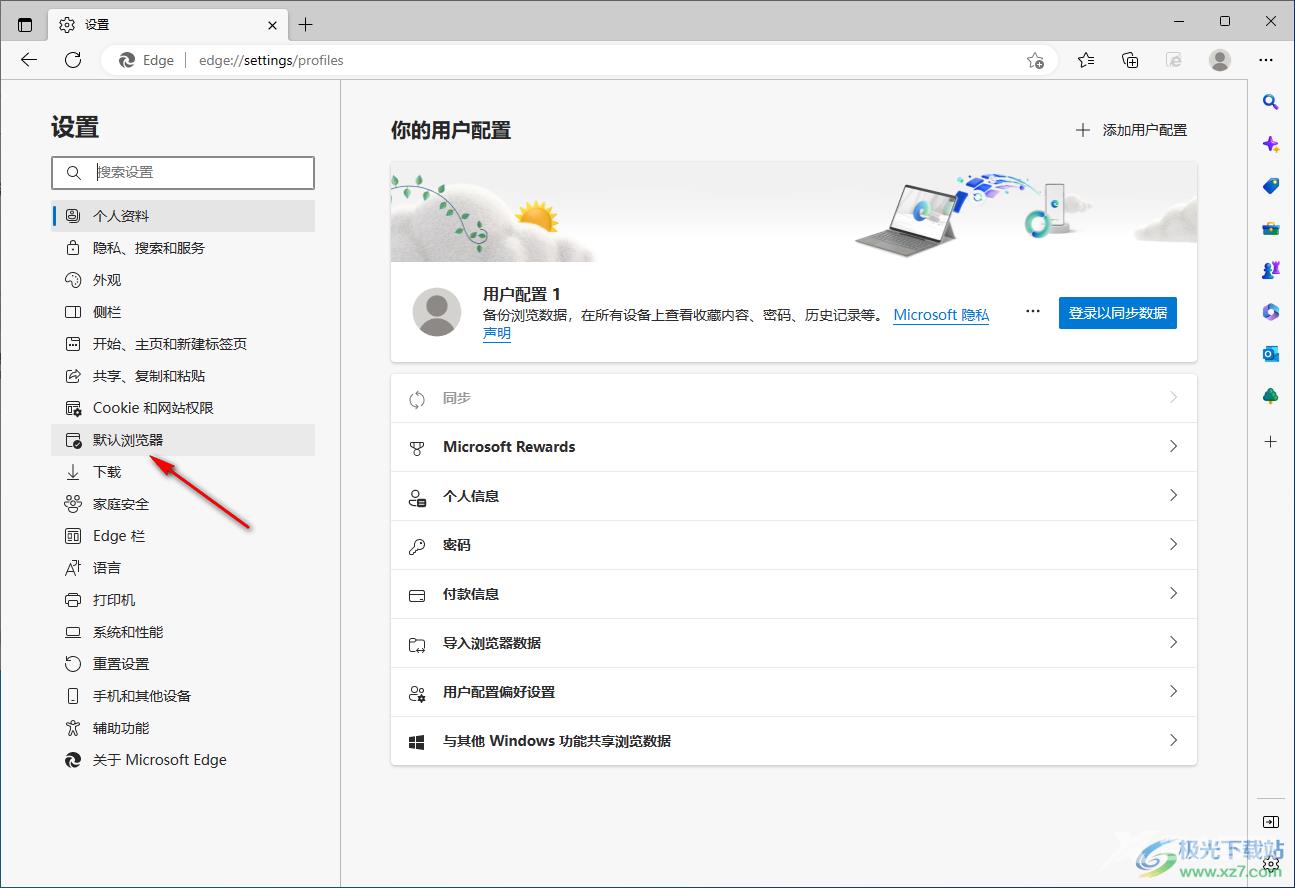Open 下载 settings section

183,472
